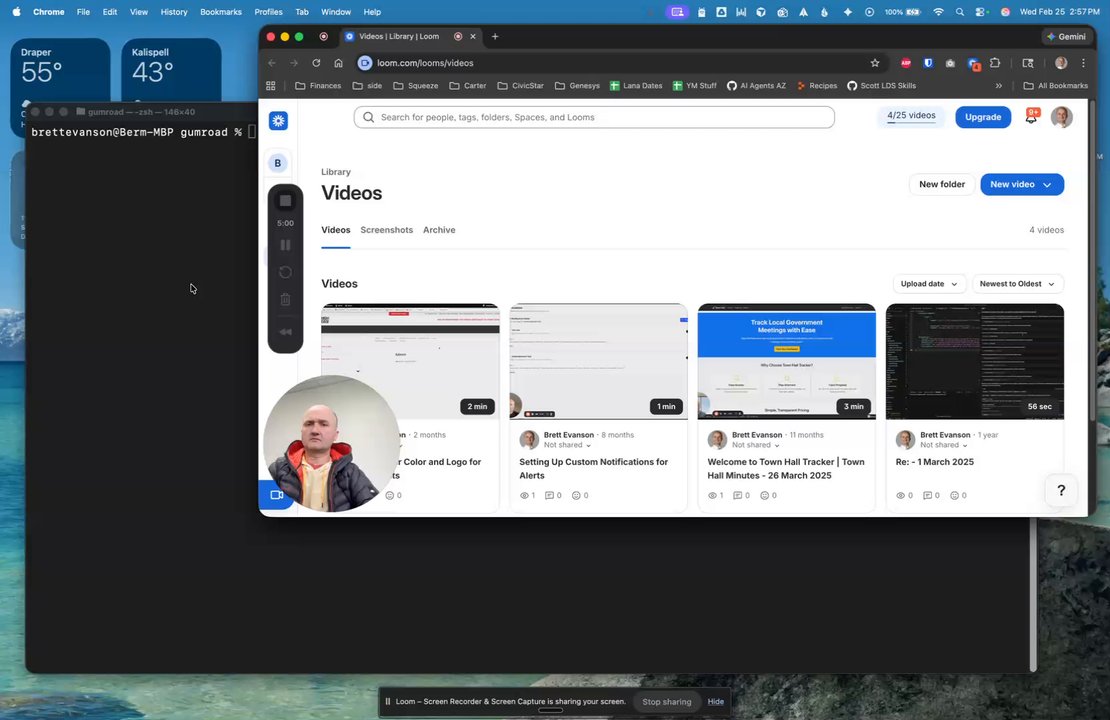The height and width of the screenshot is (720, 1110).
Task: Open the Recipes bookmark
Action: [817, 86]
